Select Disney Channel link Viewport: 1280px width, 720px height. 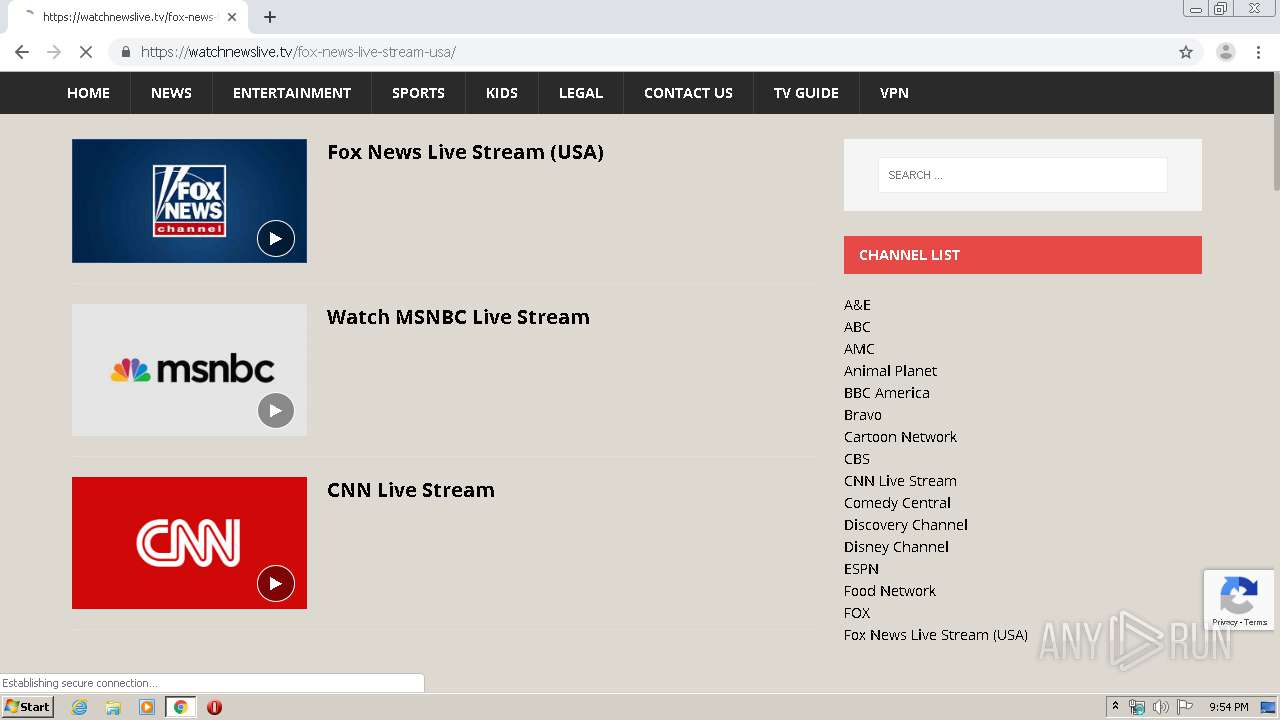[896, 547]
